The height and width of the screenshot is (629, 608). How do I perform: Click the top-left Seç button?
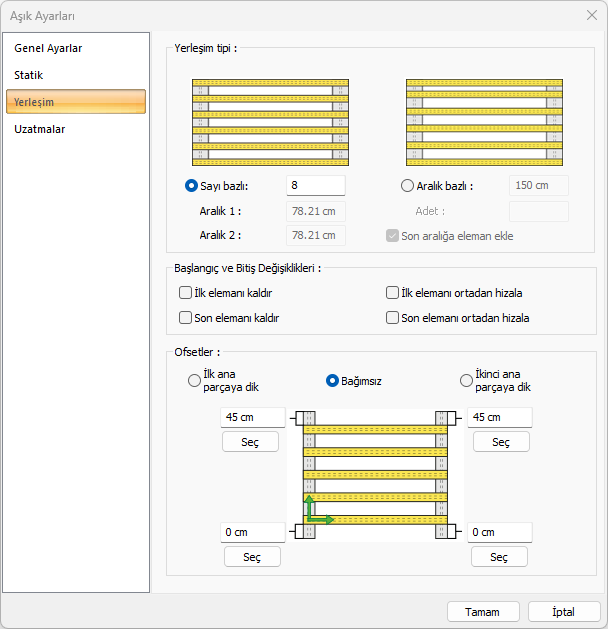pos(250,442)
